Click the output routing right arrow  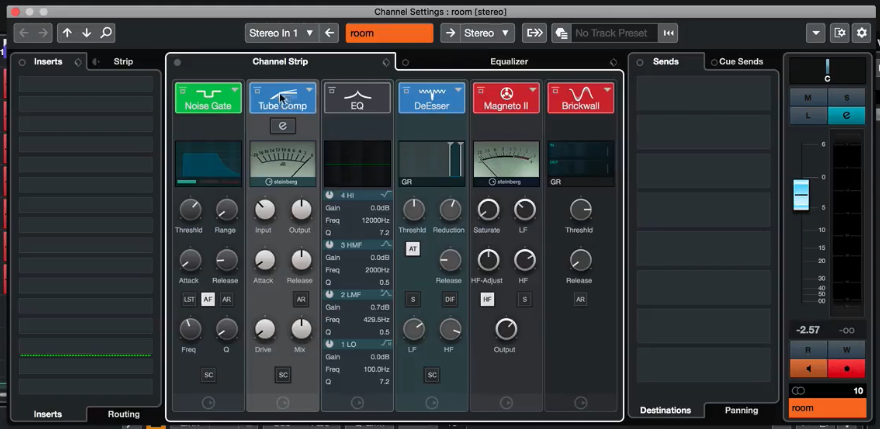point(450,33)
